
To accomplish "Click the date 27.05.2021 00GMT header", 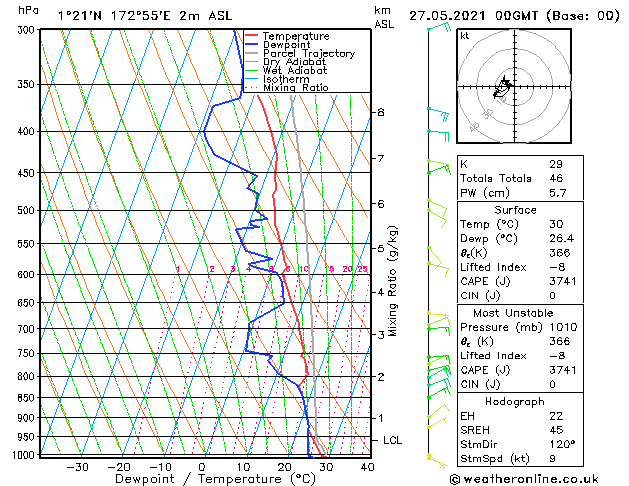I will [474, 16].
